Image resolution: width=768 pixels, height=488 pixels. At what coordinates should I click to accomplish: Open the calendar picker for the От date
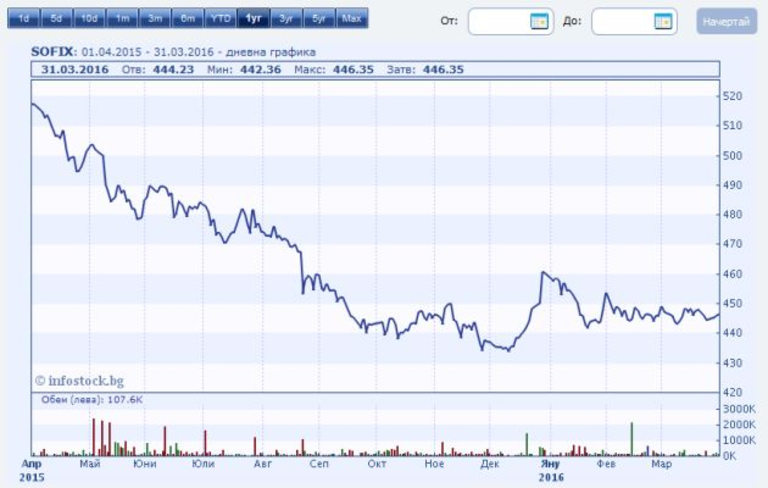(x=539, y=21)
